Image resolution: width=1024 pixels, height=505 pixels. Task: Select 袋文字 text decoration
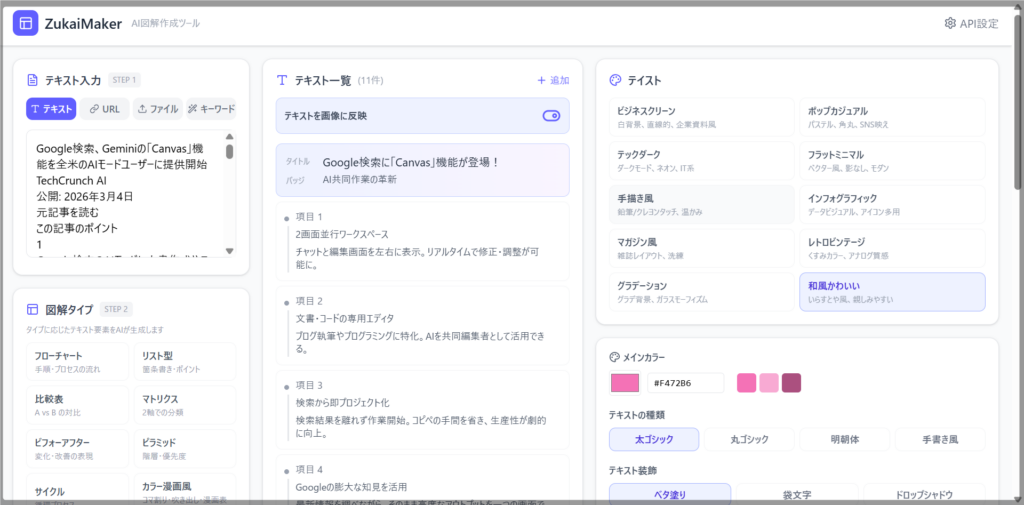[x=797, y=494]
